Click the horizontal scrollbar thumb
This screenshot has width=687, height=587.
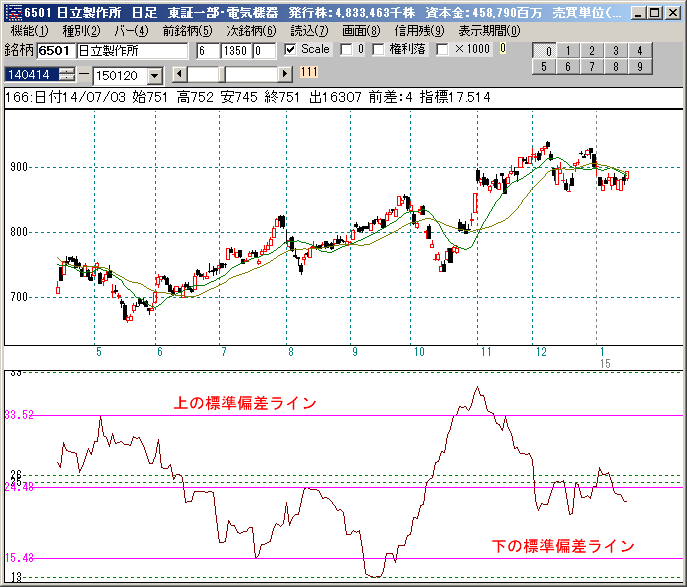click(x=222, y=74)
